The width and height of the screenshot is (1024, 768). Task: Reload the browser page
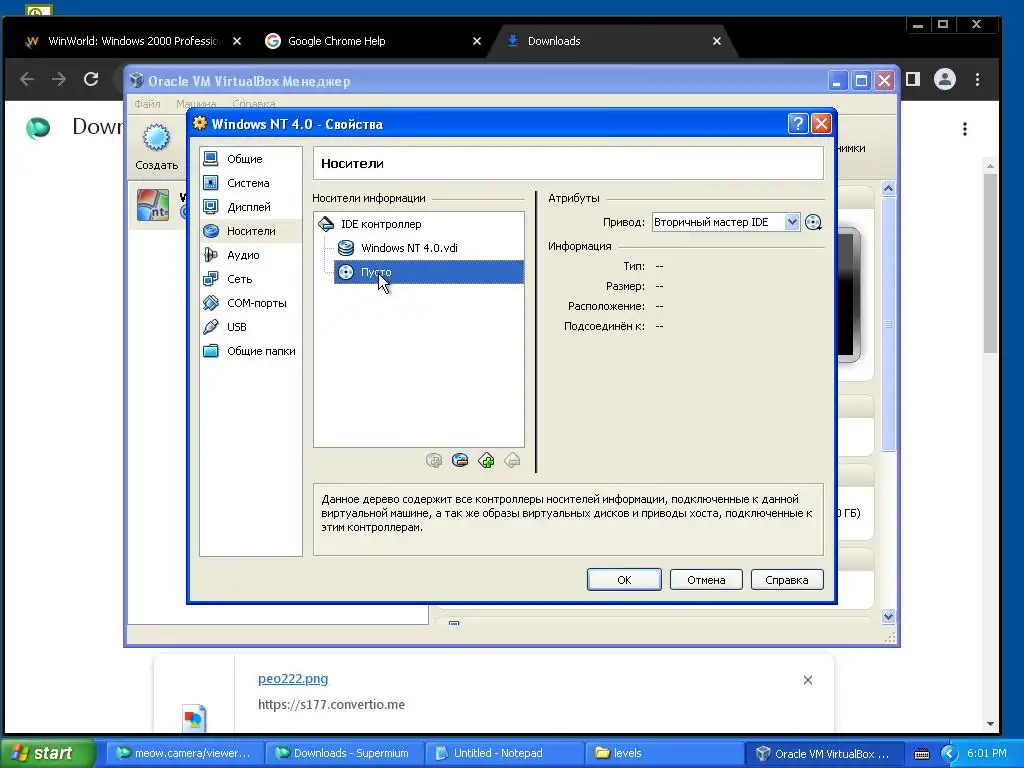pyautogui.click(x=91, y=80)
